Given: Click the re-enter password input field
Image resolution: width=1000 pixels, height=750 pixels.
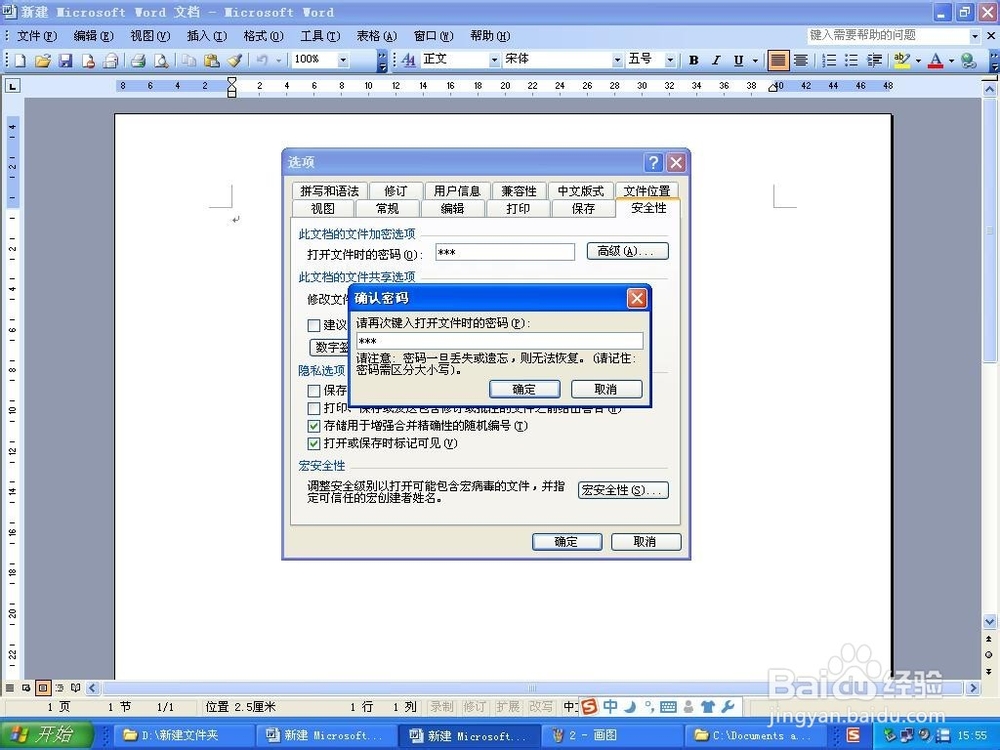Looking at the screenshot, I should click(499, 341).
